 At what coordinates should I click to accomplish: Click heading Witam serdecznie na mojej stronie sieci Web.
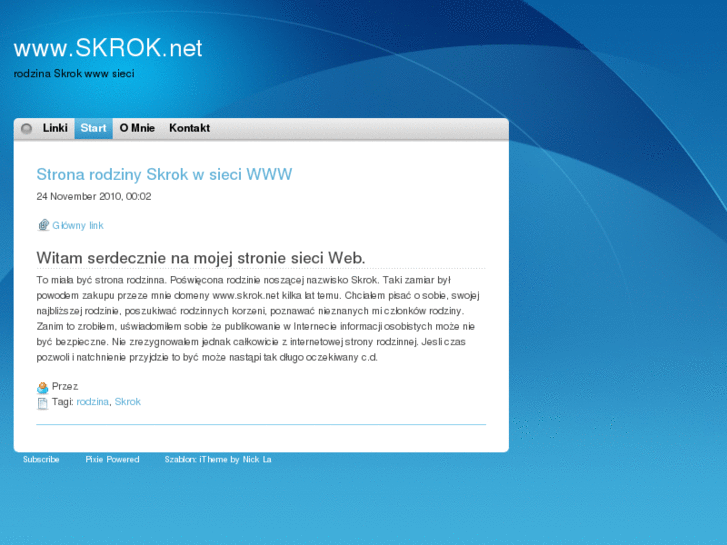(201, 258)
